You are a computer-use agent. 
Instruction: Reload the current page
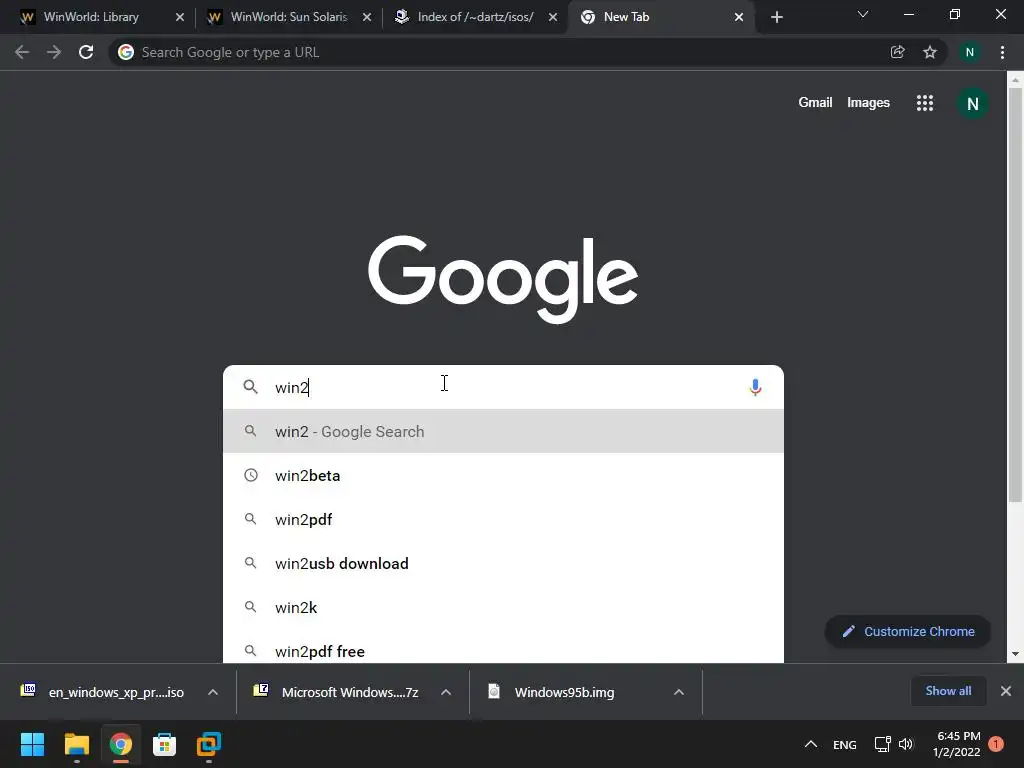pos(86,52)
